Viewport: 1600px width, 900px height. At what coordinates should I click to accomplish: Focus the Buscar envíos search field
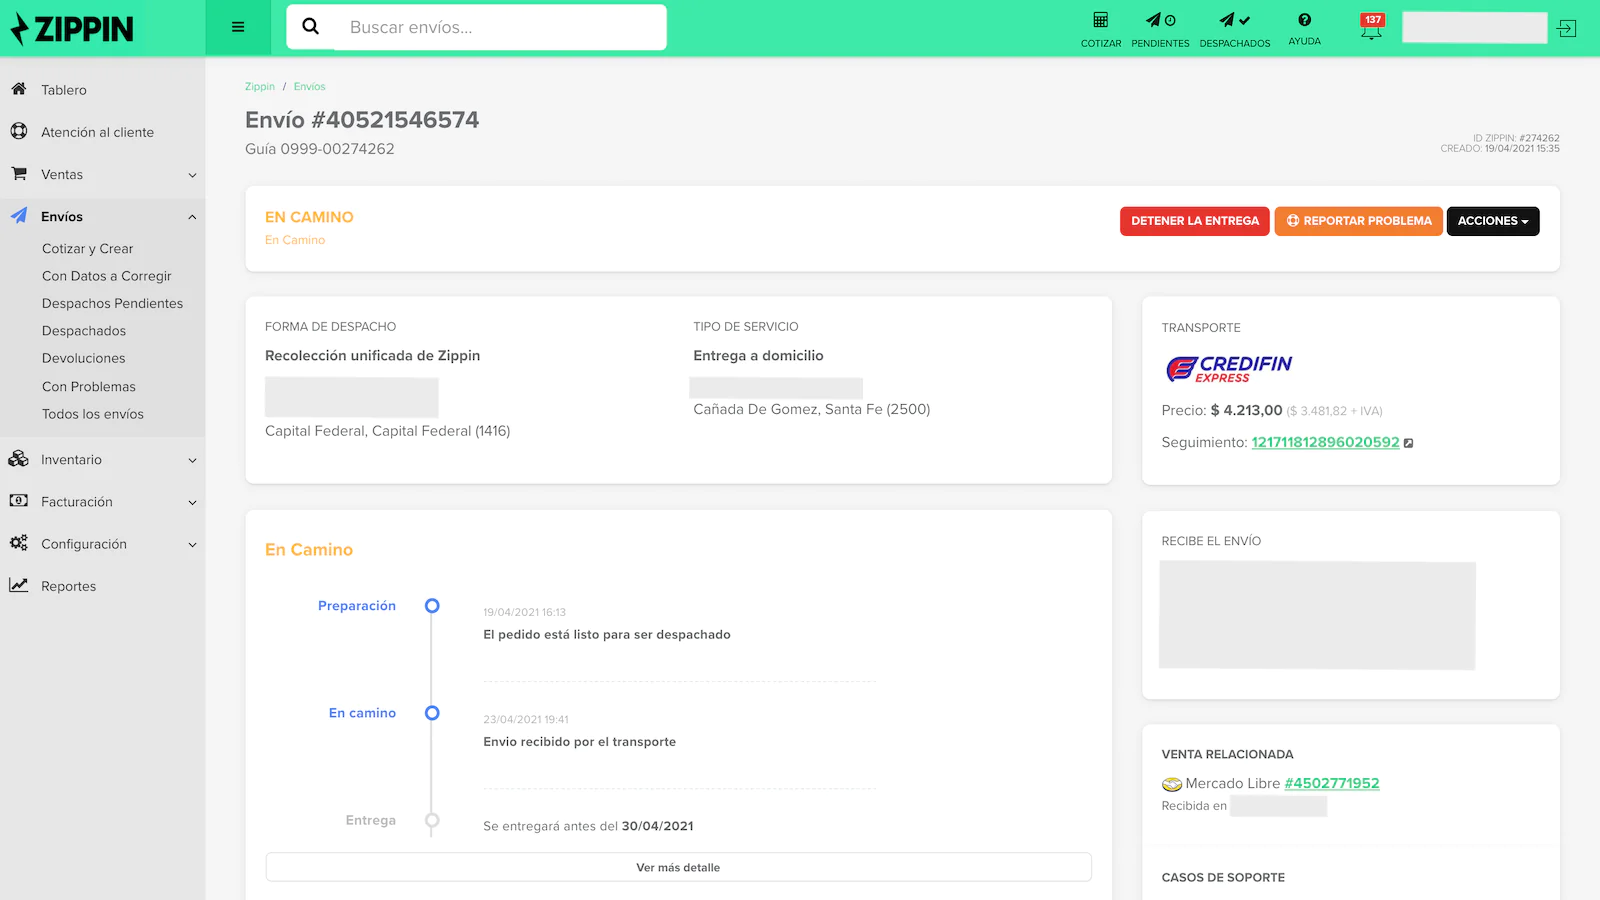pos(500,28)
